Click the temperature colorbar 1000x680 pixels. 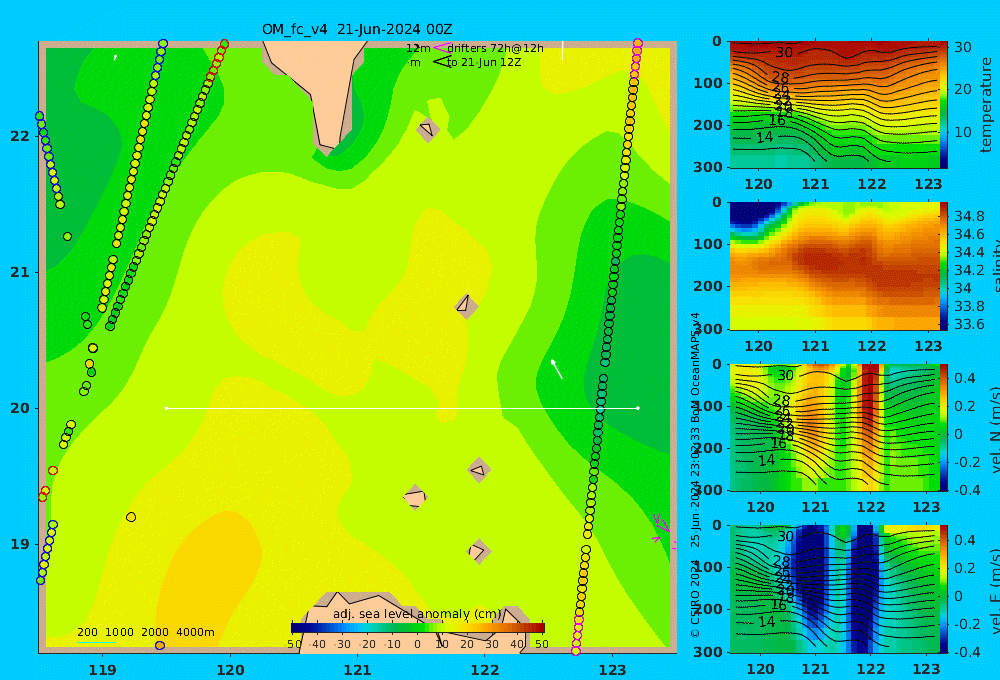944,105
